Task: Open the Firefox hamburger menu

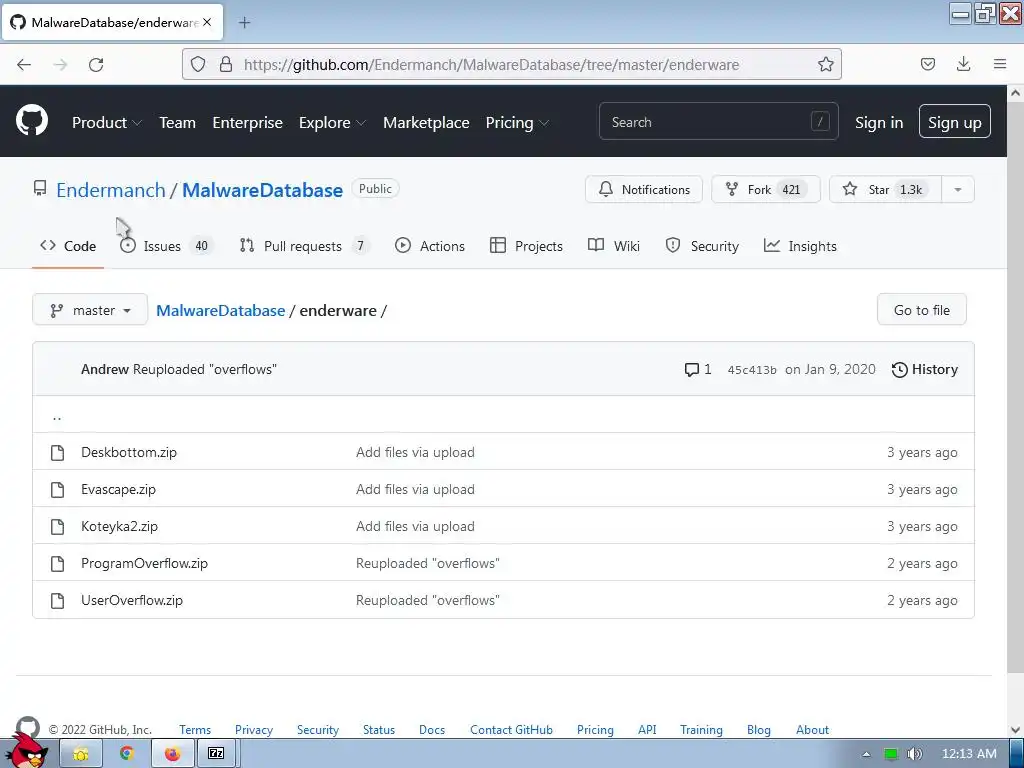Action: pyautogui.click(x=1000, y=64)
